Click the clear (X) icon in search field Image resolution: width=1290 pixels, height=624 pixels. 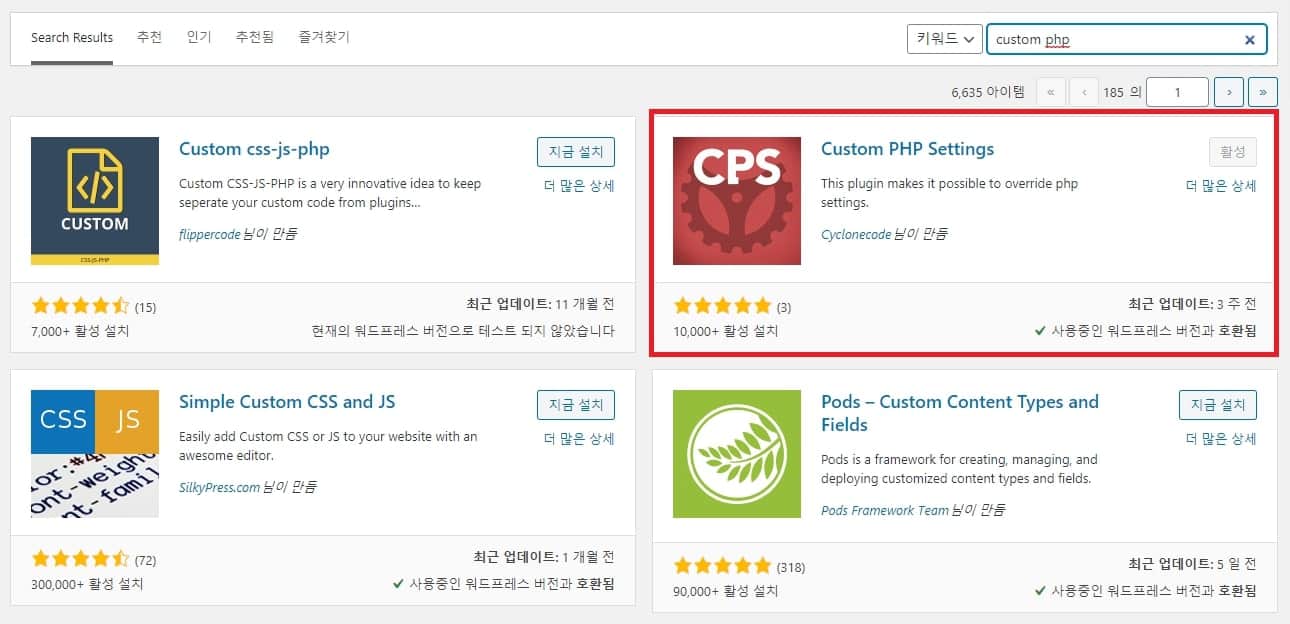click(1249, 39)
